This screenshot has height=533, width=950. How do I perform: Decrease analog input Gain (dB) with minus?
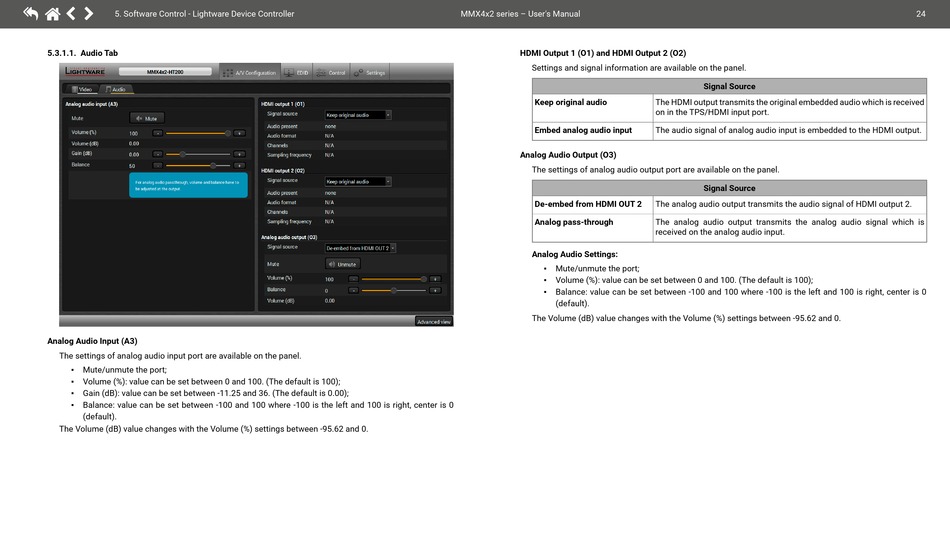coord(158,154)
